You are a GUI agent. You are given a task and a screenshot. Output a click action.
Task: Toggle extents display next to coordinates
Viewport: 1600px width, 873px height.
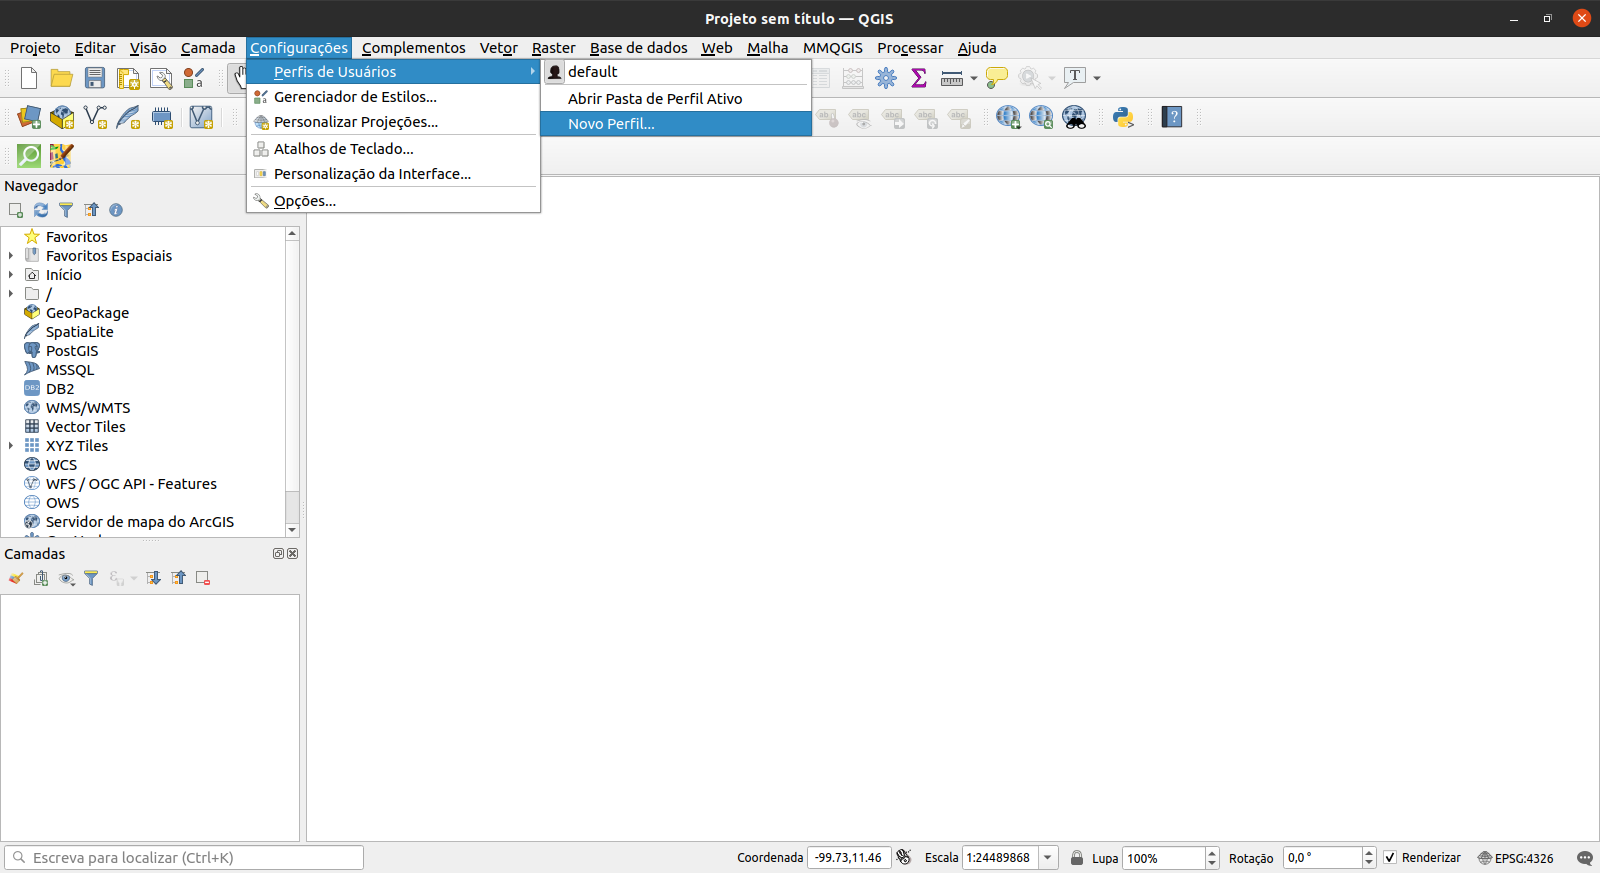904,857
